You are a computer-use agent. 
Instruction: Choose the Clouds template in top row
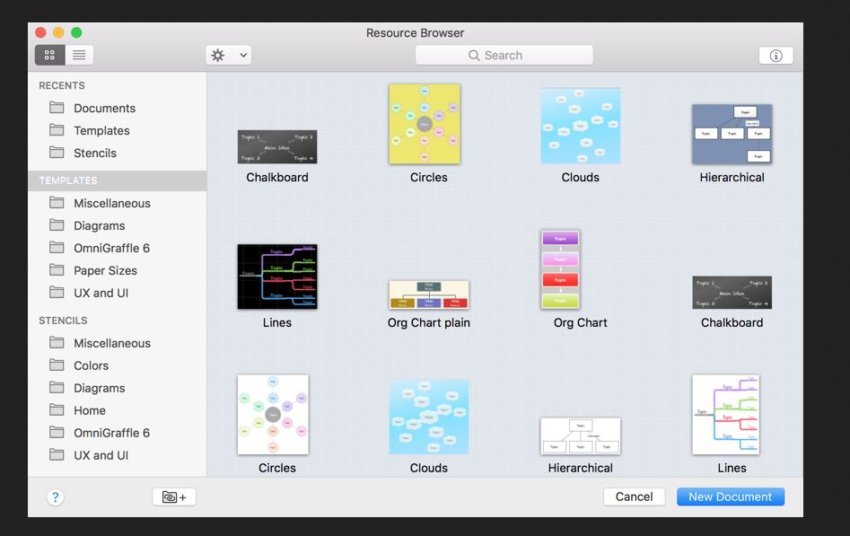pos(580,125)
